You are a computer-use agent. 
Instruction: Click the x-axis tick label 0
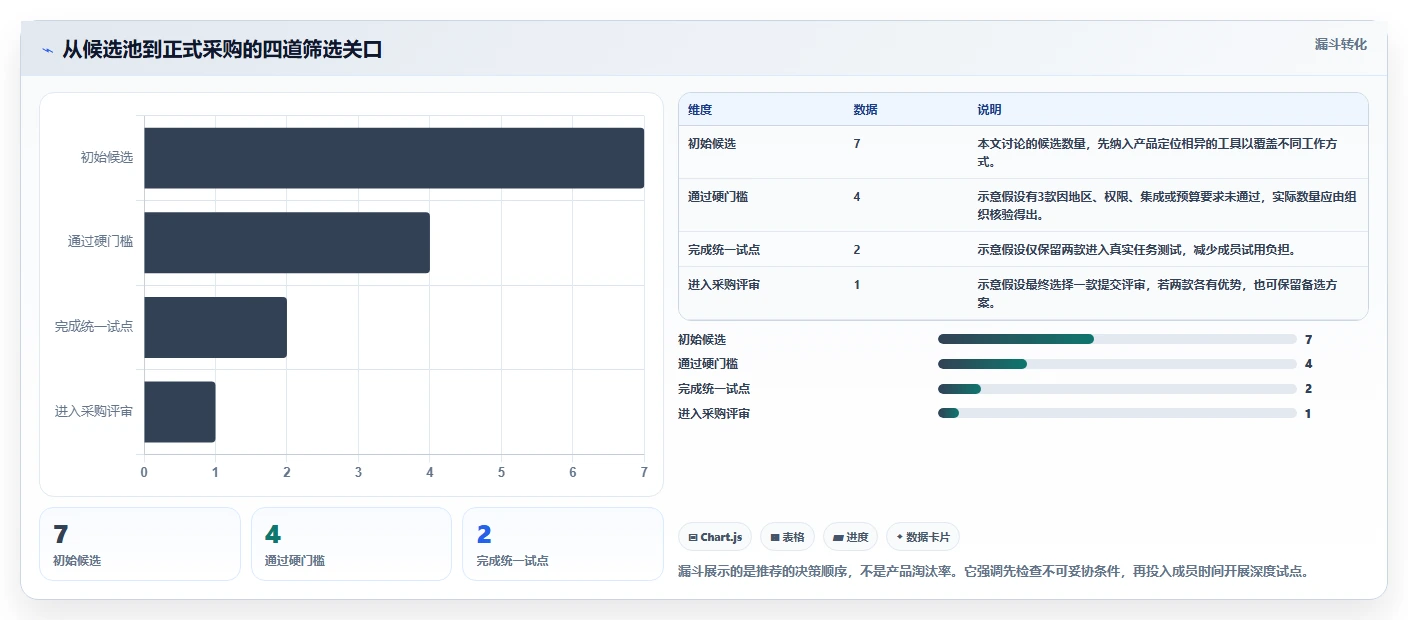click(144, 472)
